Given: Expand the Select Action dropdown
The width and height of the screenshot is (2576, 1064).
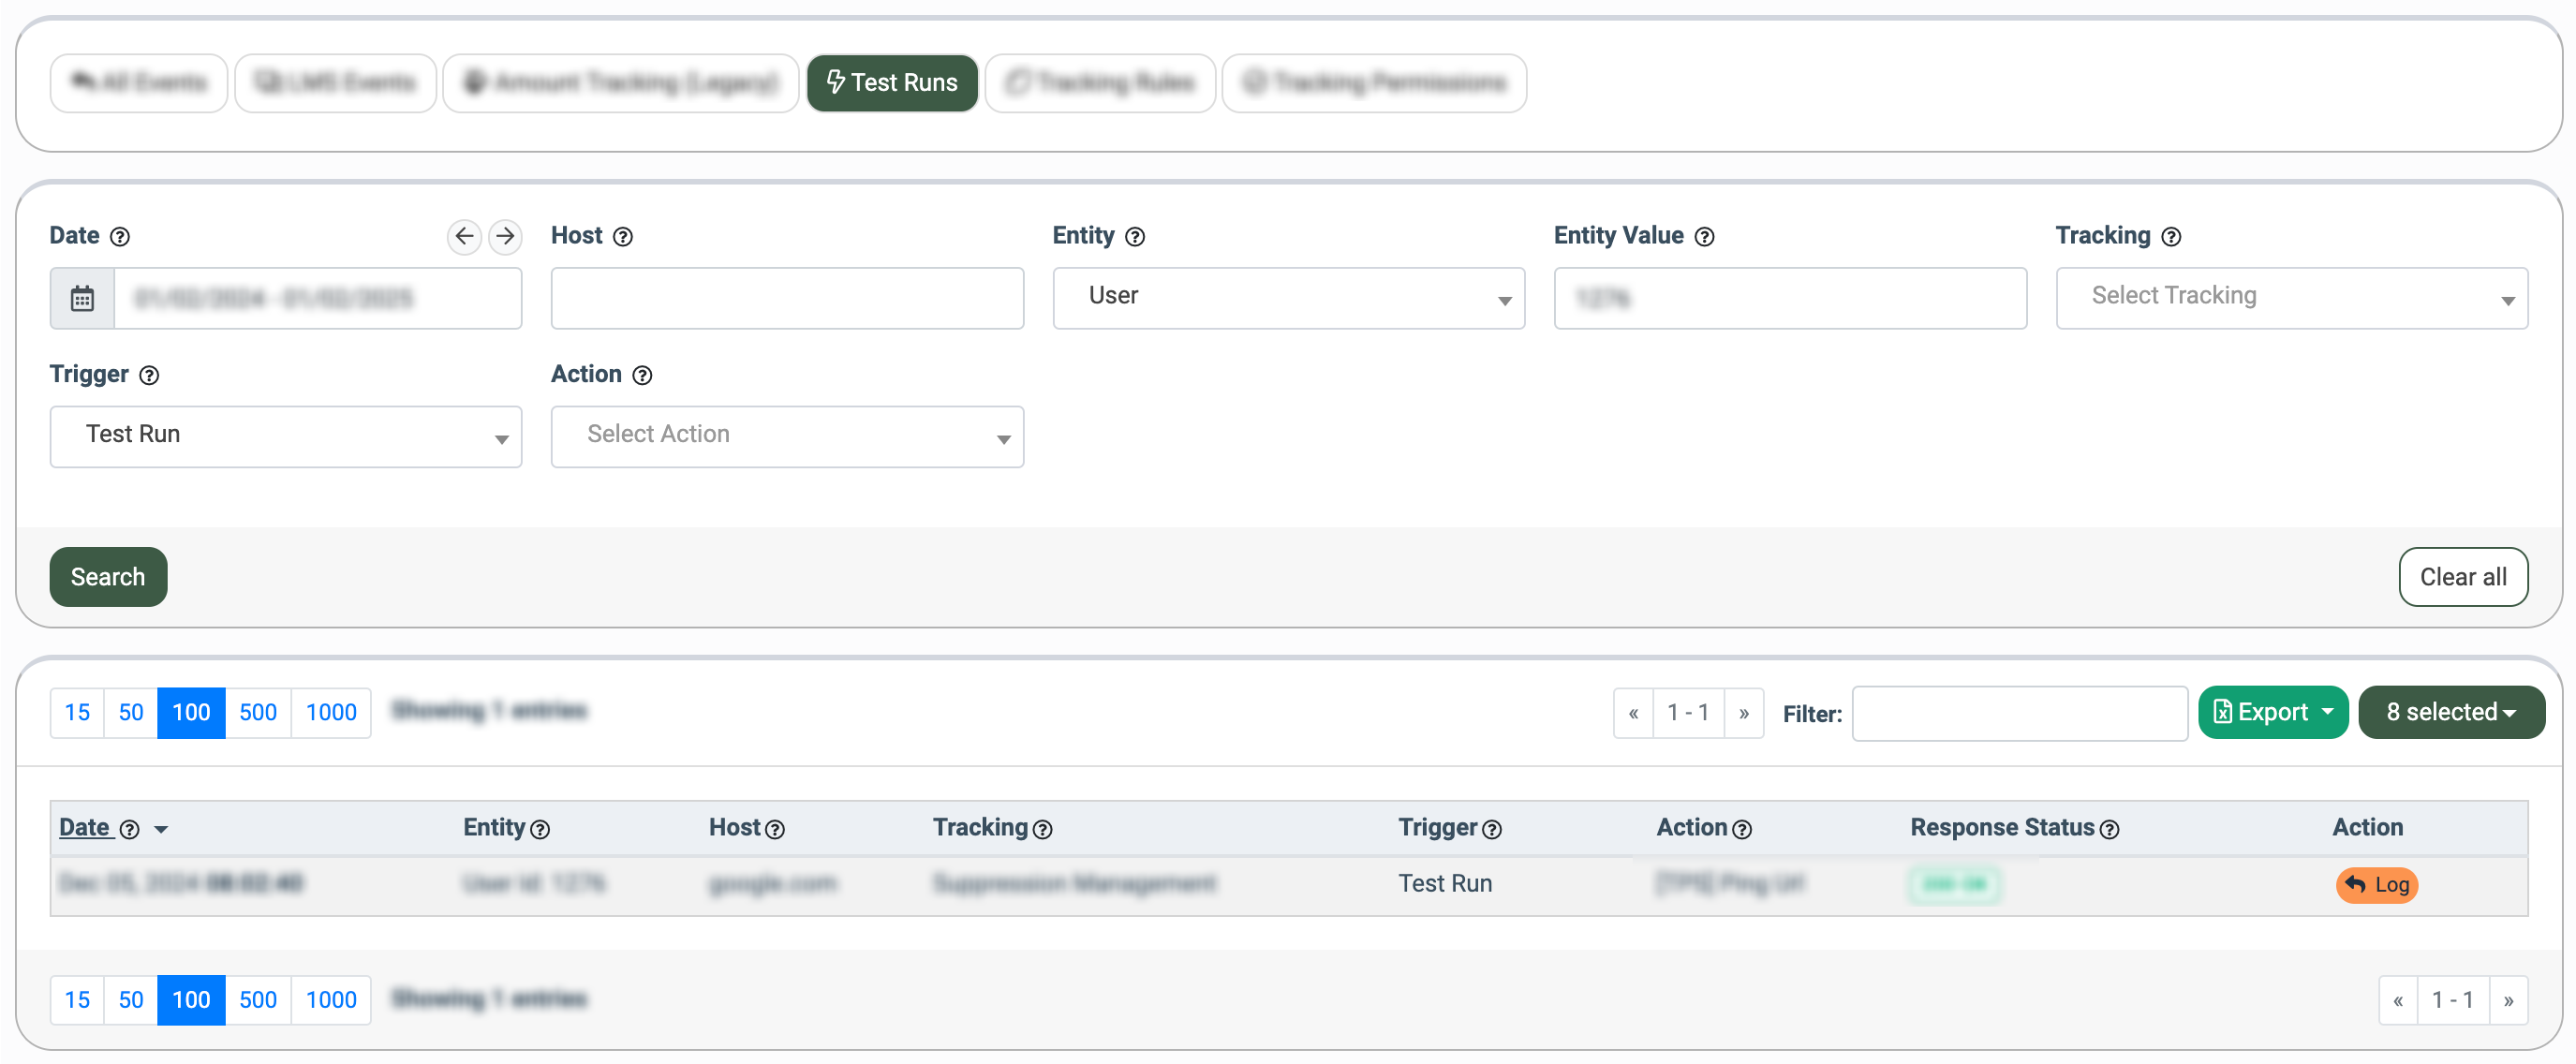Looking at the screenshot, I should click(787, 436).
